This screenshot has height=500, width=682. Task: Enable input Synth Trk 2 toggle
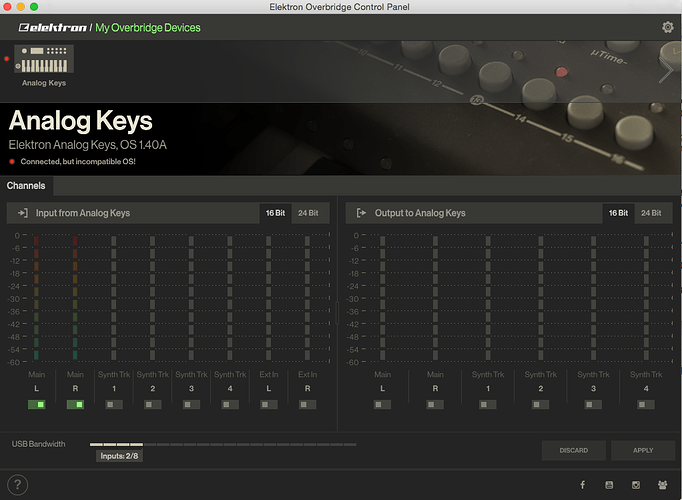(153, 405)
